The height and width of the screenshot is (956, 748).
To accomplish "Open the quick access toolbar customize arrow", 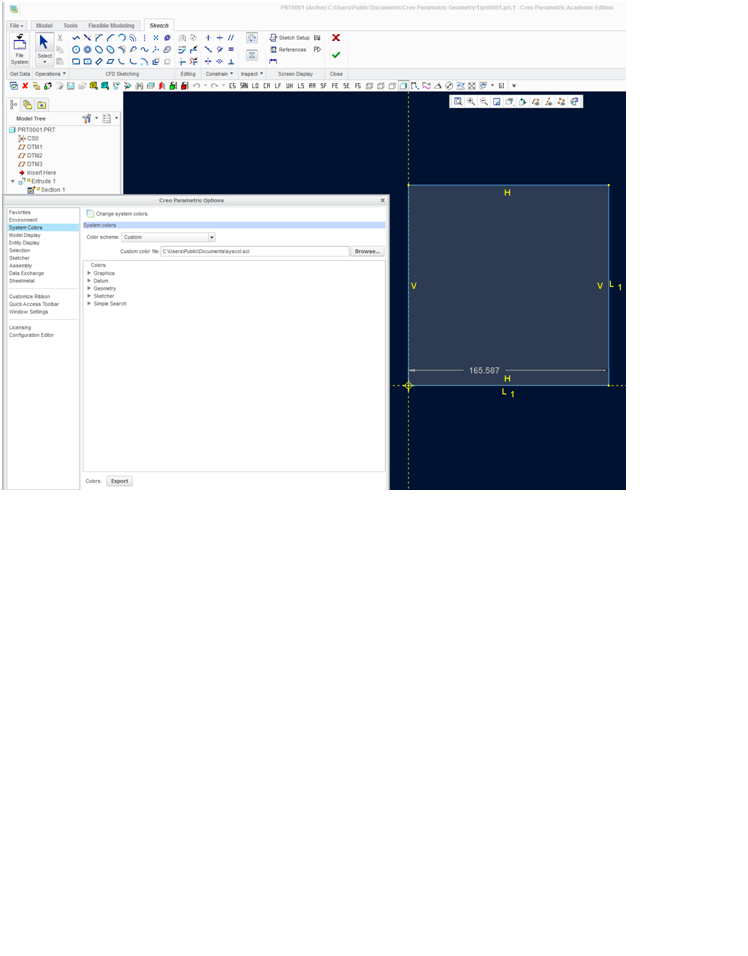I will click(x=514, y=86).
